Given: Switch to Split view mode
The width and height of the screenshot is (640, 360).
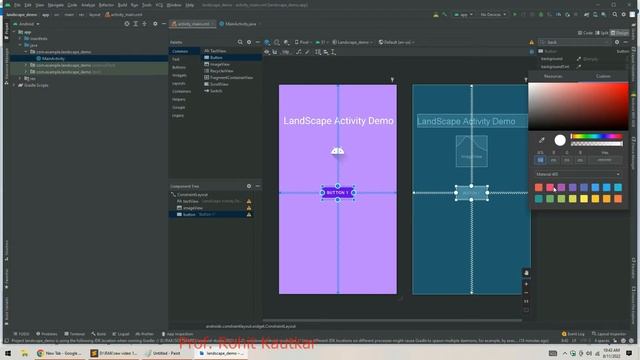Looking at the screenshot, I should (602, 33).
